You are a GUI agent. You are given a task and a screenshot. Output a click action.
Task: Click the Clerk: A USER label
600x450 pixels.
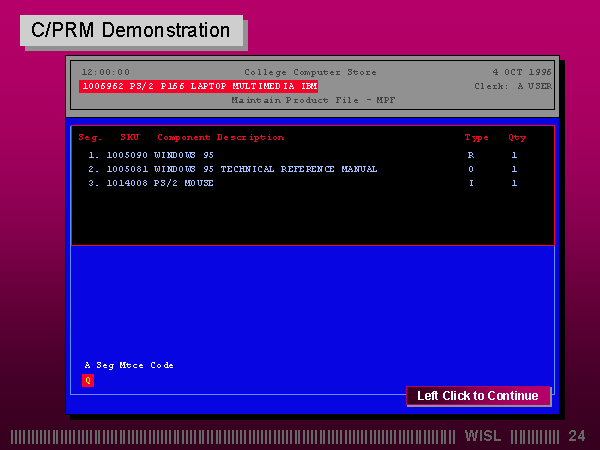point(512,86)
